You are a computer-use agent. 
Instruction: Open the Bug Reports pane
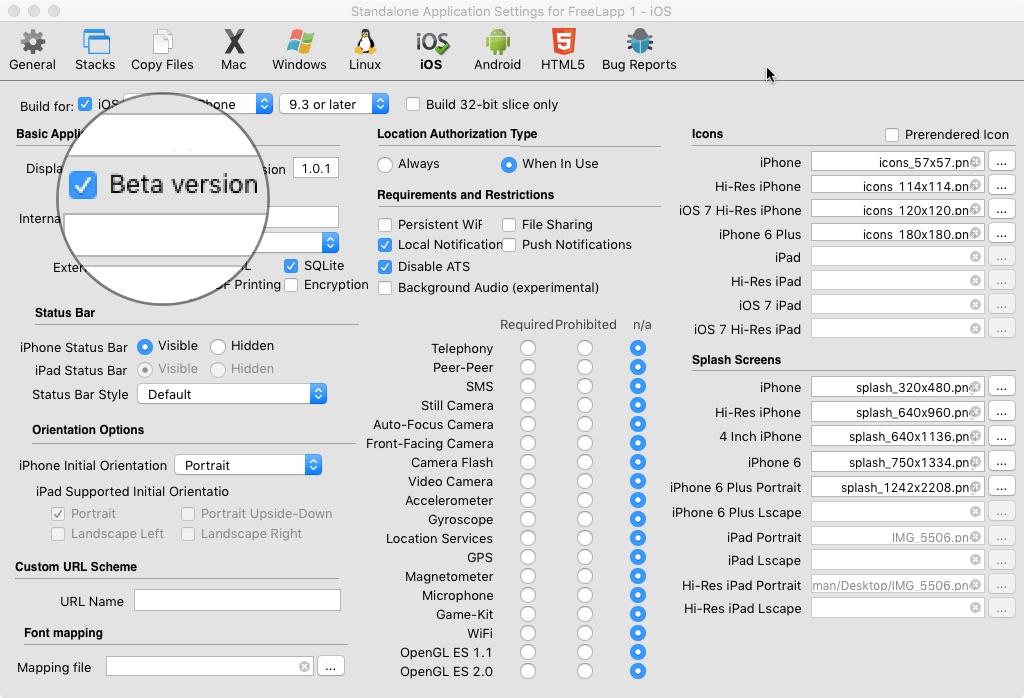(639, 50)
